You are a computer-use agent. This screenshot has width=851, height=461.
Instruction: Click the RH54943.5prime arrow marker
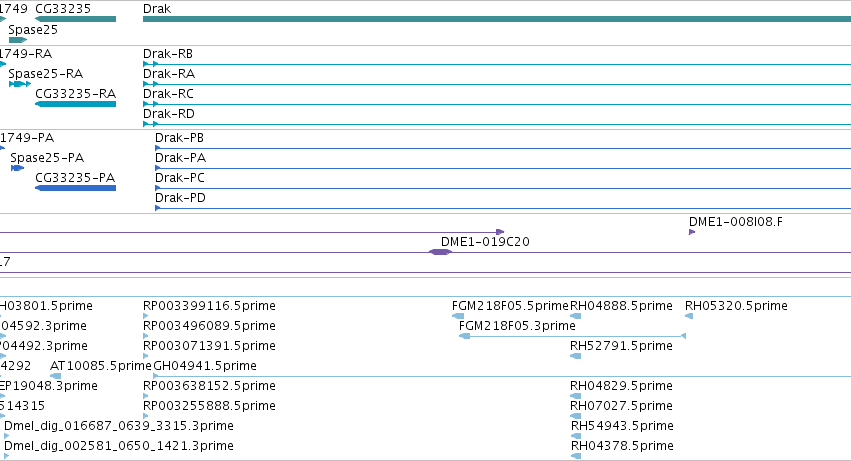[x=576, y=436]
